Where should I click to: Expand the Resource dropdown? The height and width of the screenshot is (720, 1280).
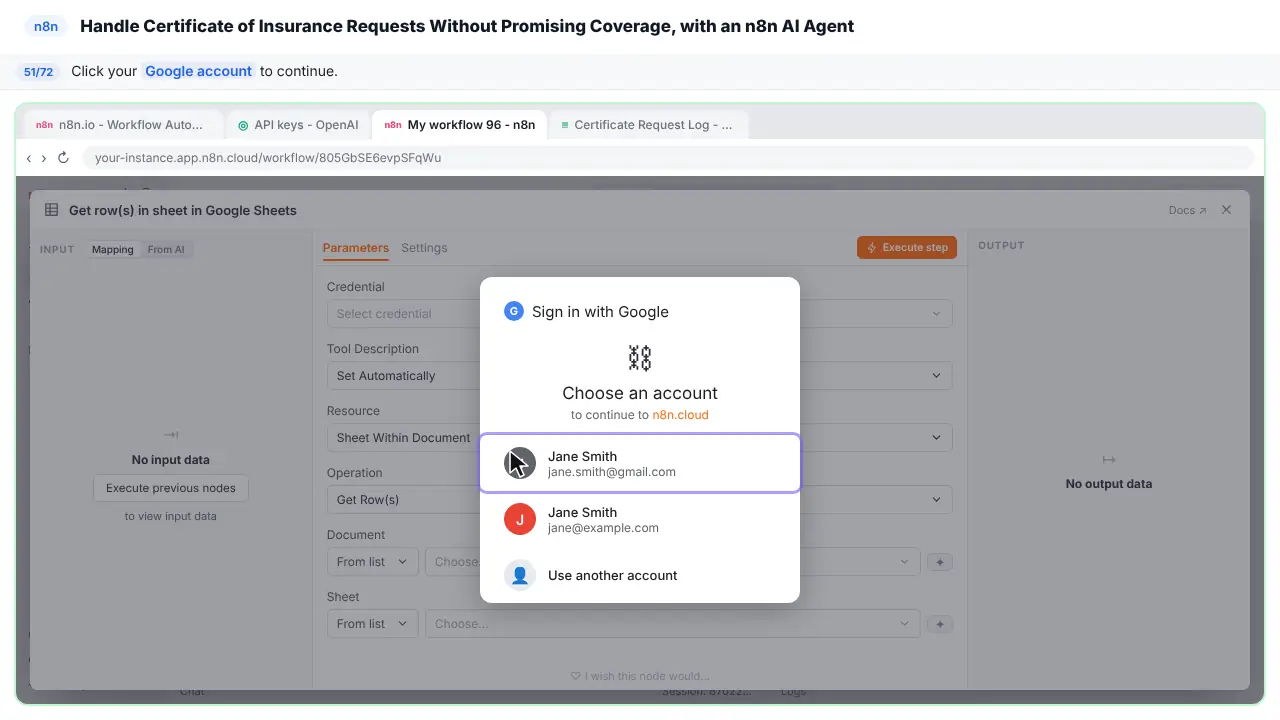coord(639,438)
